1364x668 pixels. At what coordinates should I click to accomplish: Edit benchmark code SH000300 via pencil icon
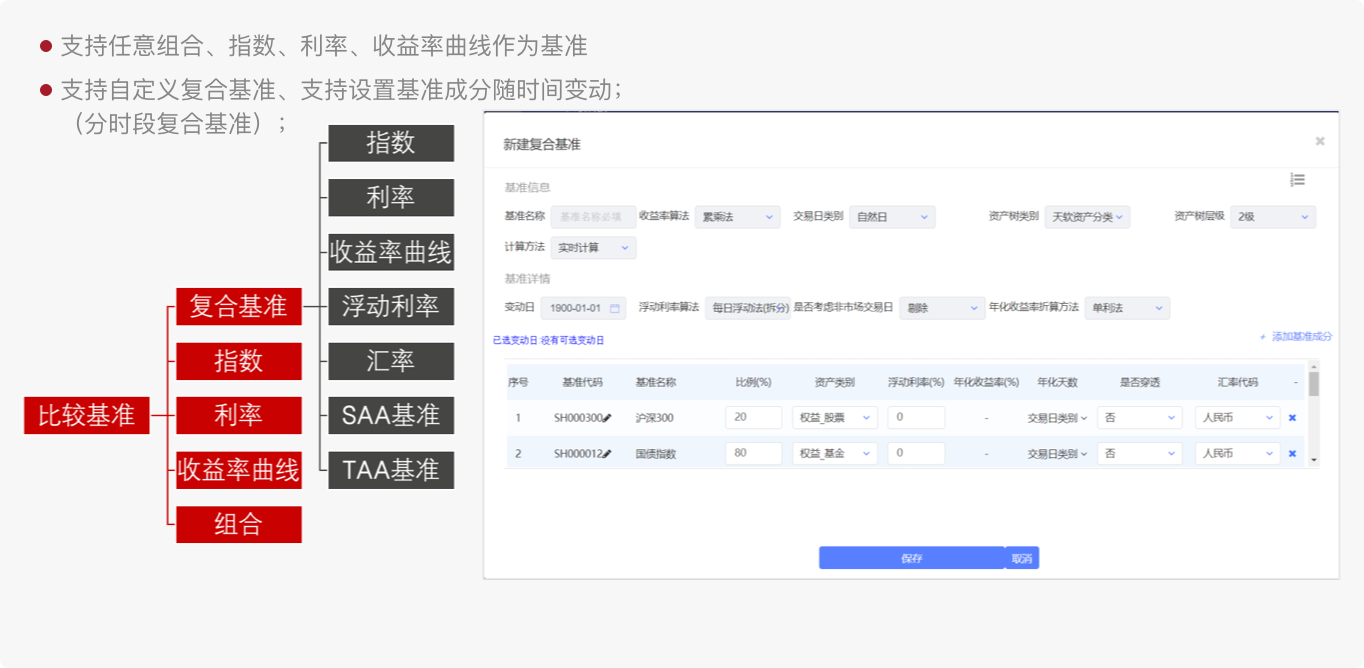606,417
